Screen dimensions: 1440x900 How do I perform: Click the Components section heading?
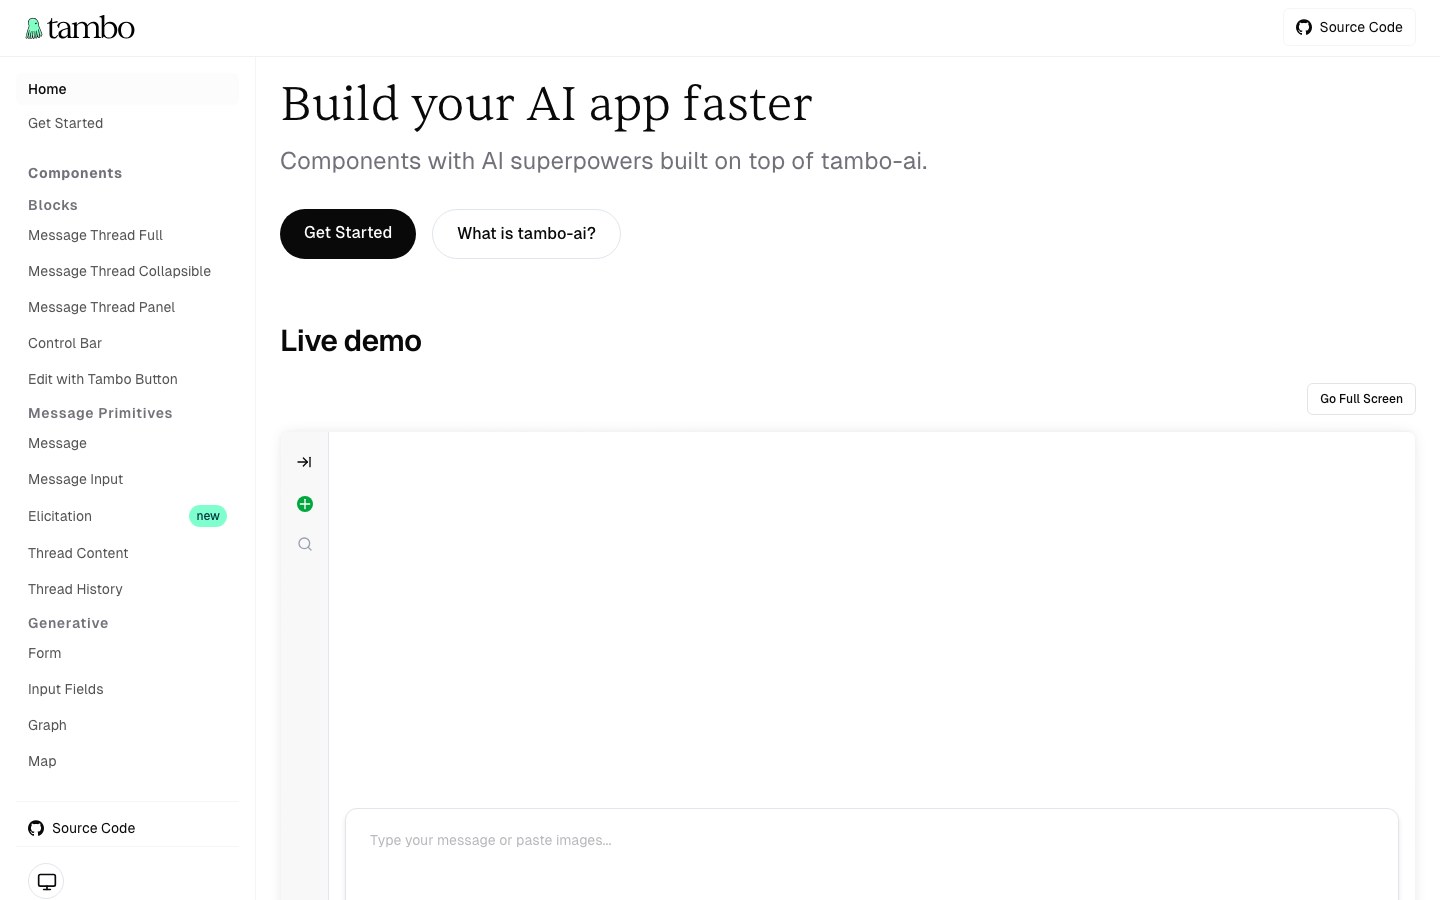coord(75,173)
